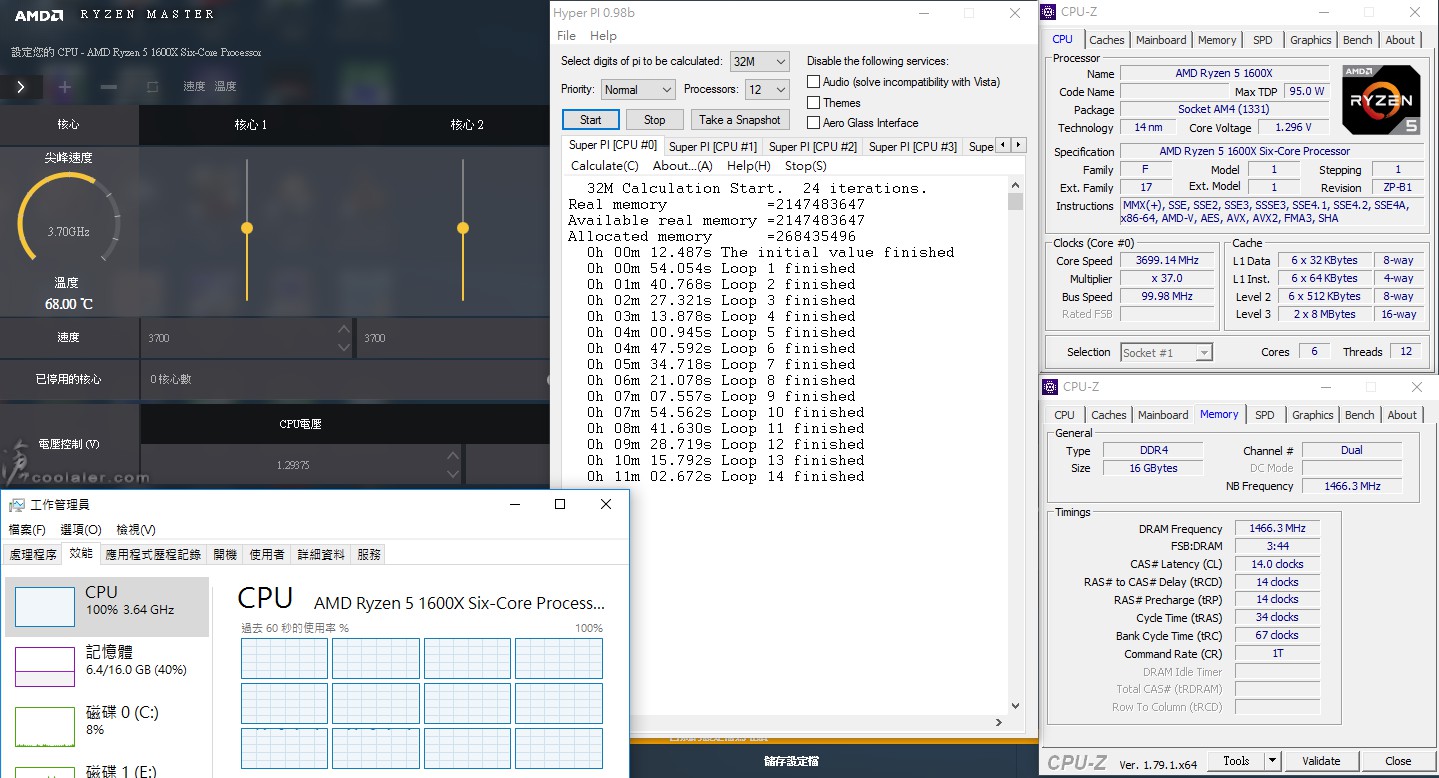Viewport: 1439px width, 778px height.
Task: Open About tab in the Memory-tab CPU-Z window
Action: click(1402, 415)
